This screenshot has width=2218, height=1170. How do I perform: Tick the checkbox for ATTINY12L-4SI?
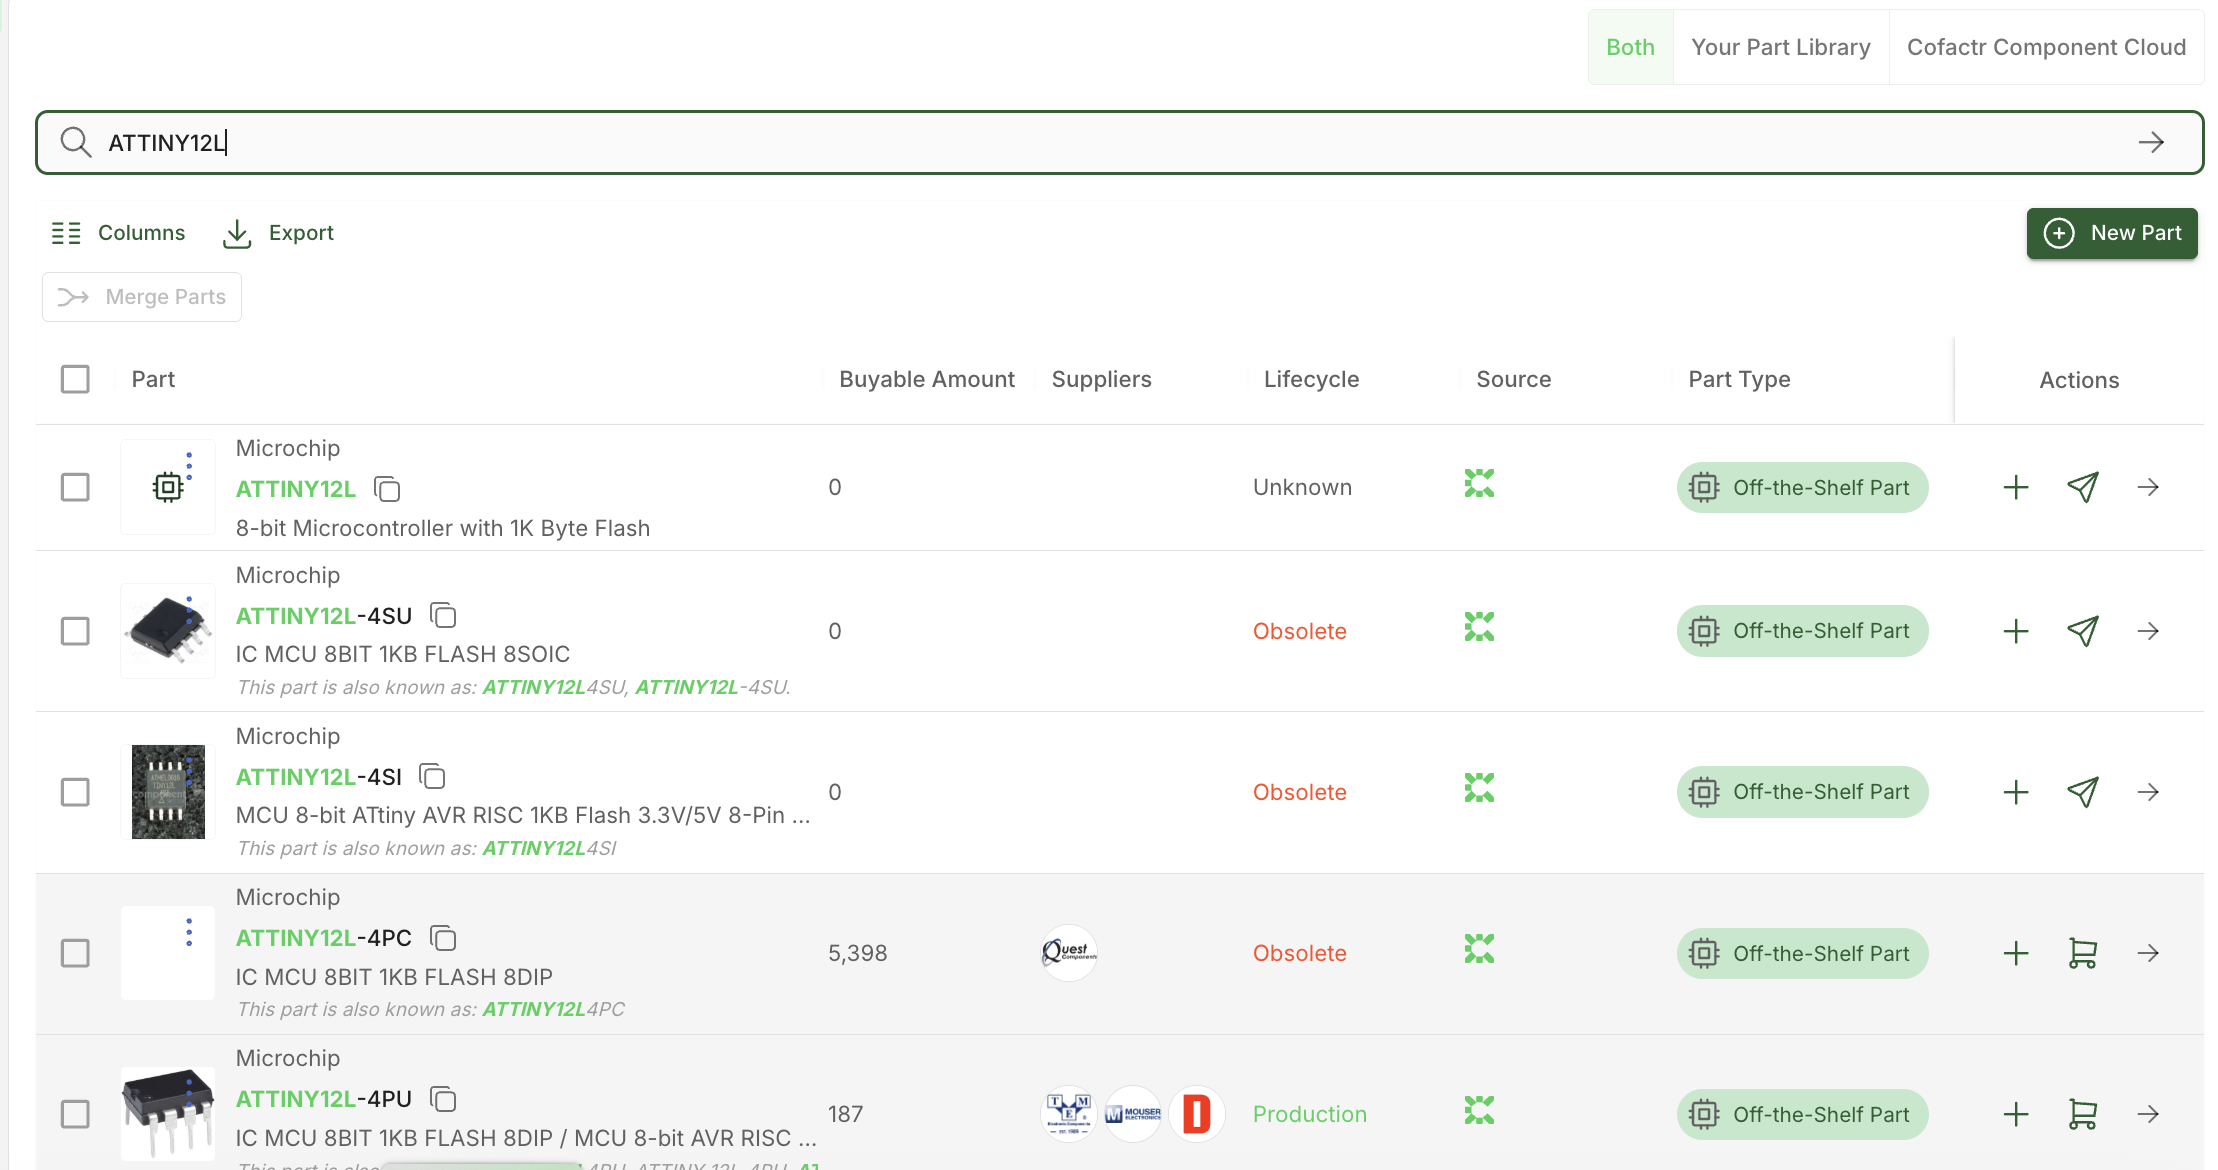(75, 792)
